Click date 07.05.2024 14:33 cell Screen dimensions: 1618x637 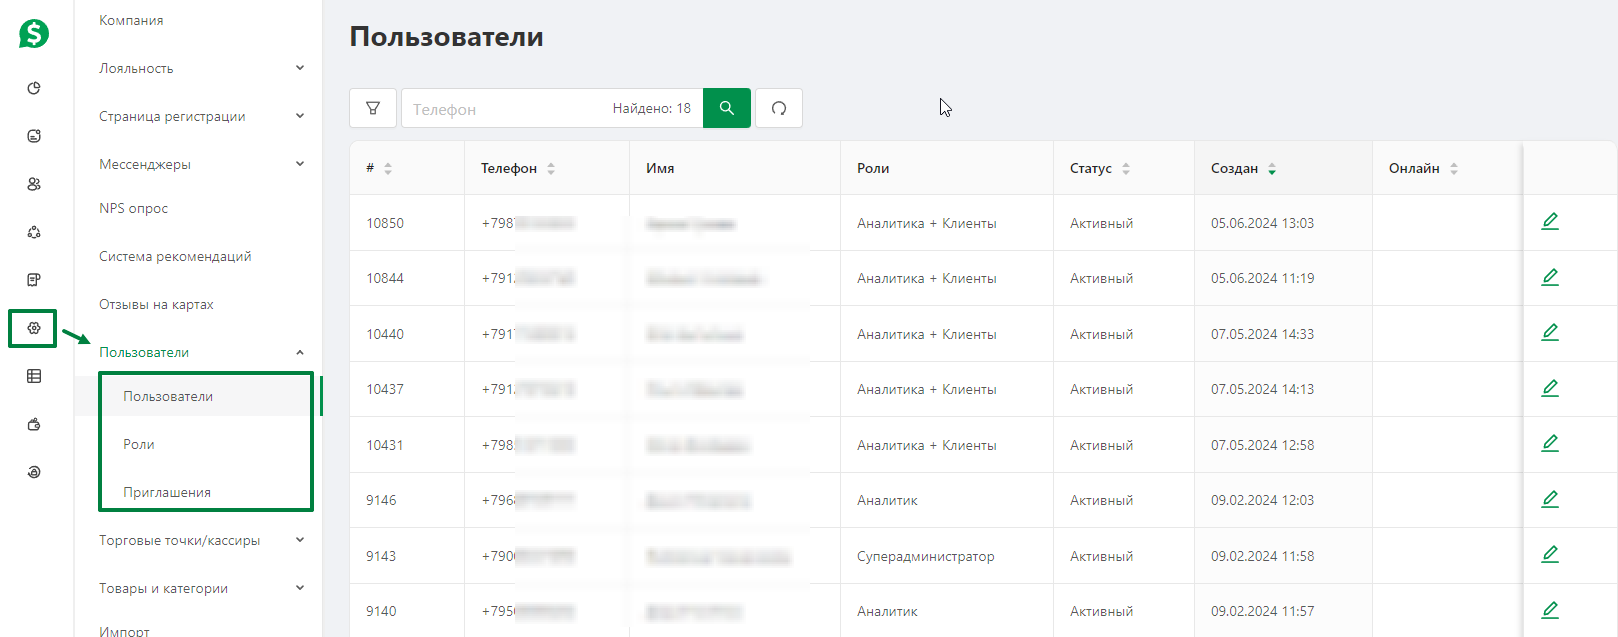(1262, 334)
